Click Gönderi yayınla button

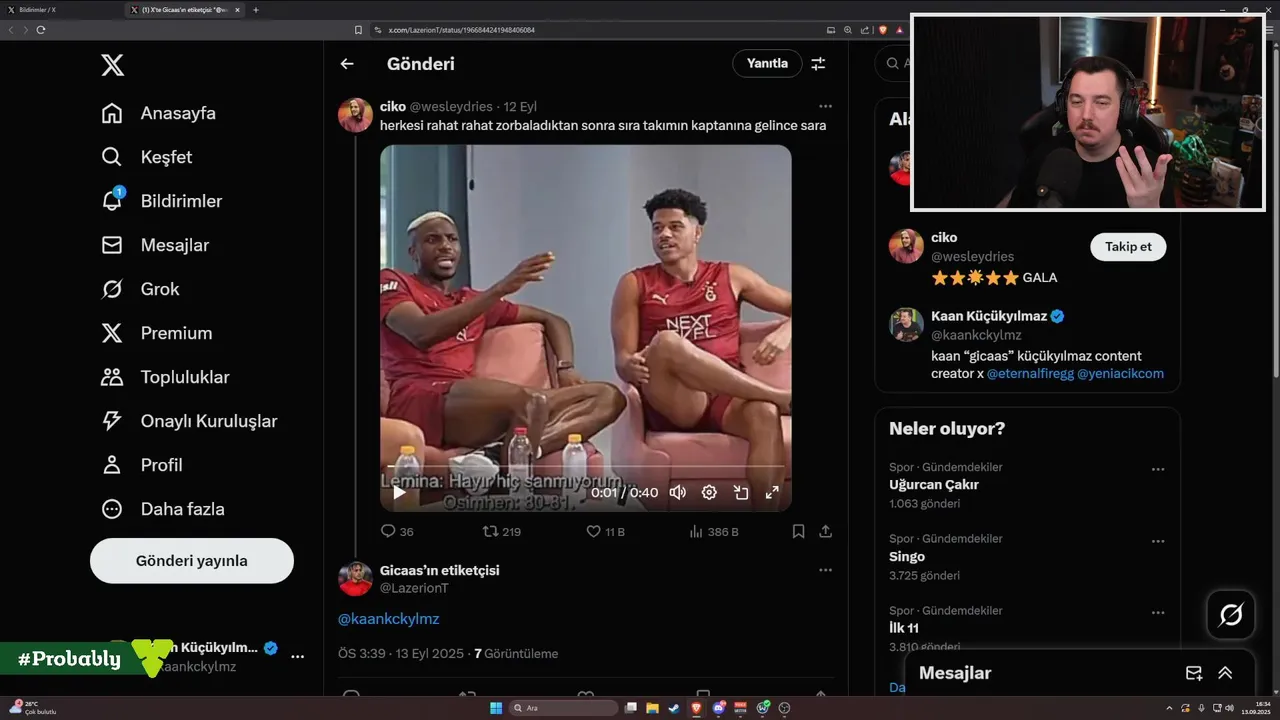tap(192, 561)
